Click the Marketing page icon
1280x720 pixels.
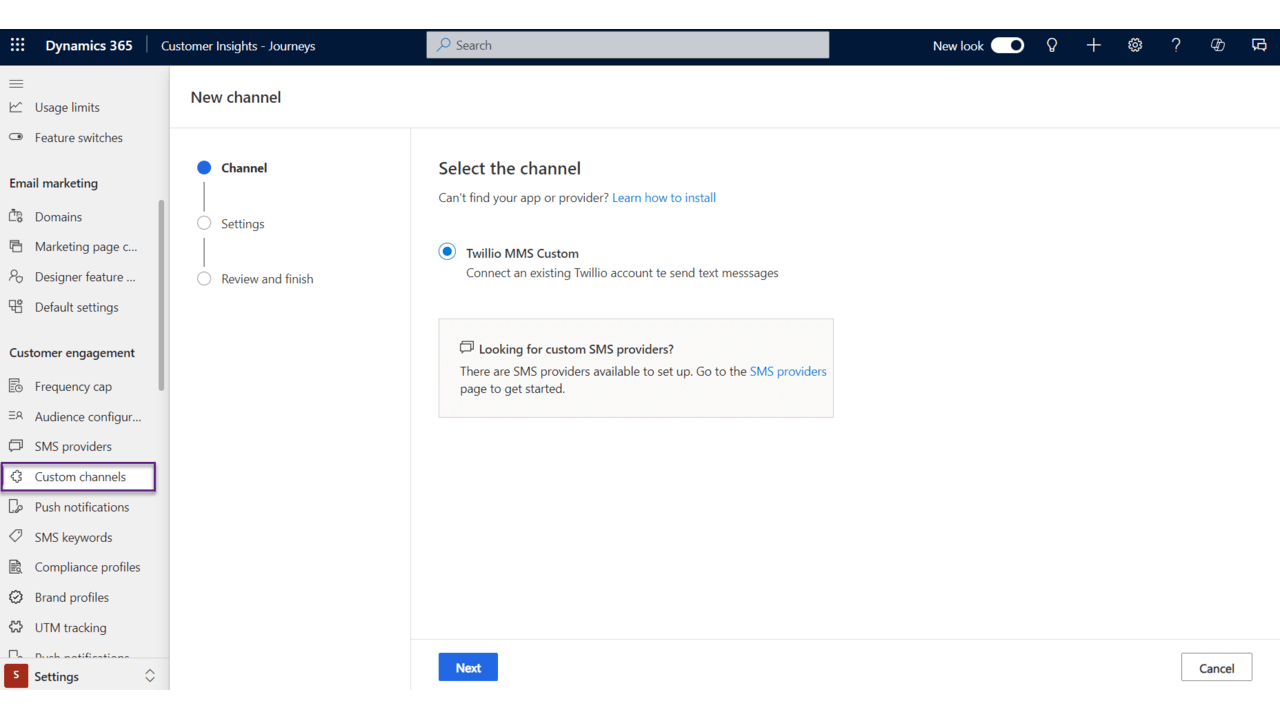click(x=16, y=246)
